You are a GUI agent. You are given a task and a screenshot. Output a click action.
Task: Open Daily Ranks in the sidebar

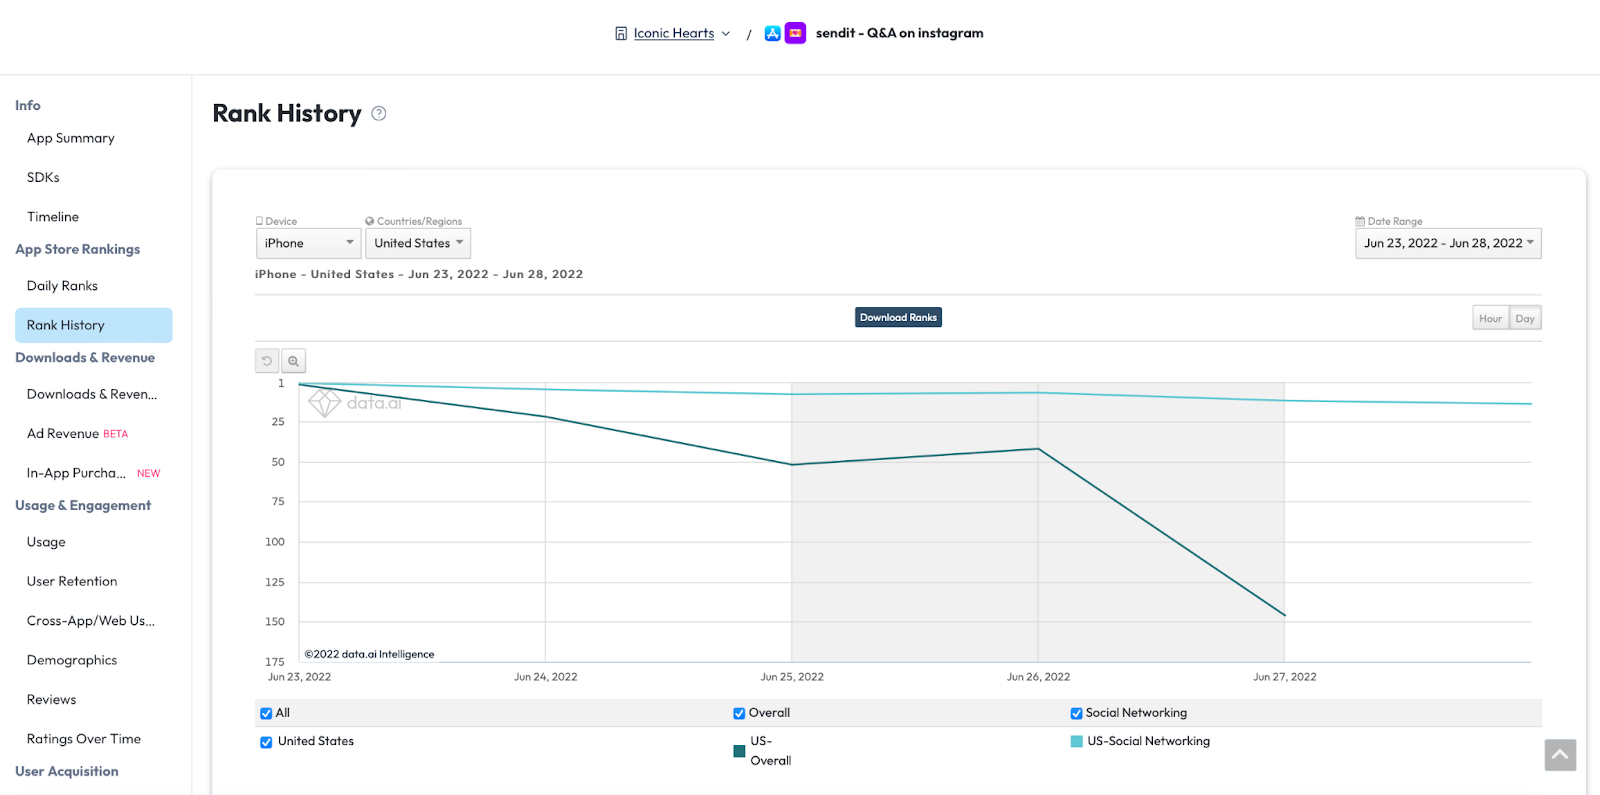pyautogui.click(x=62, y=286)
